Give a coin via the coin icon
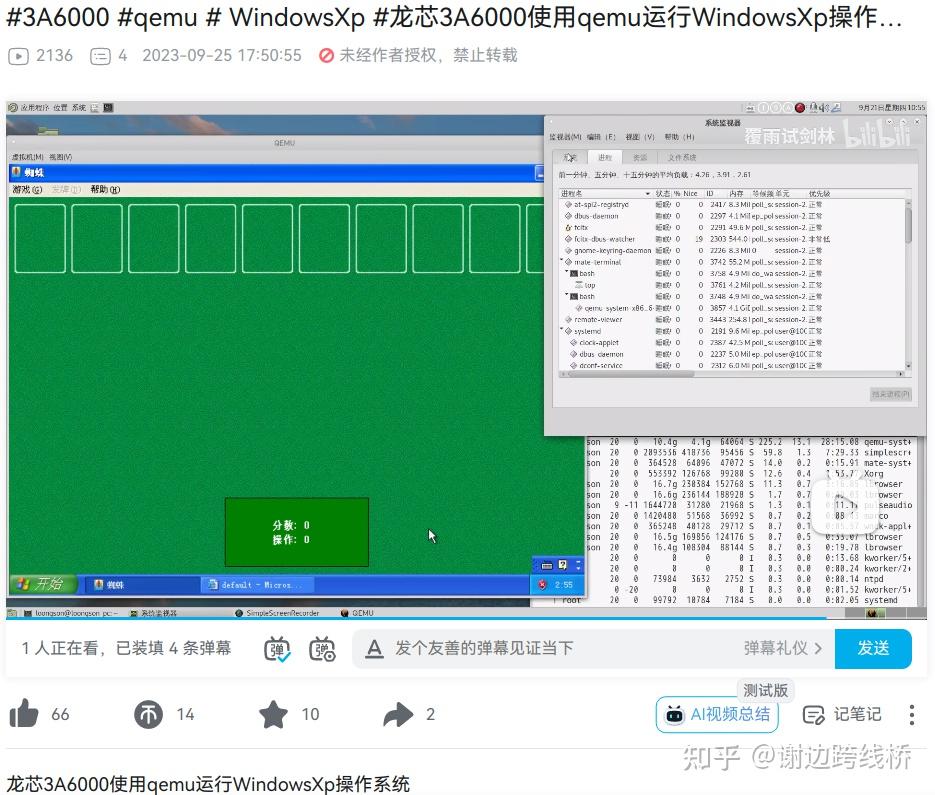The width and height of the screenshot is (935, 795). [148, 714]
